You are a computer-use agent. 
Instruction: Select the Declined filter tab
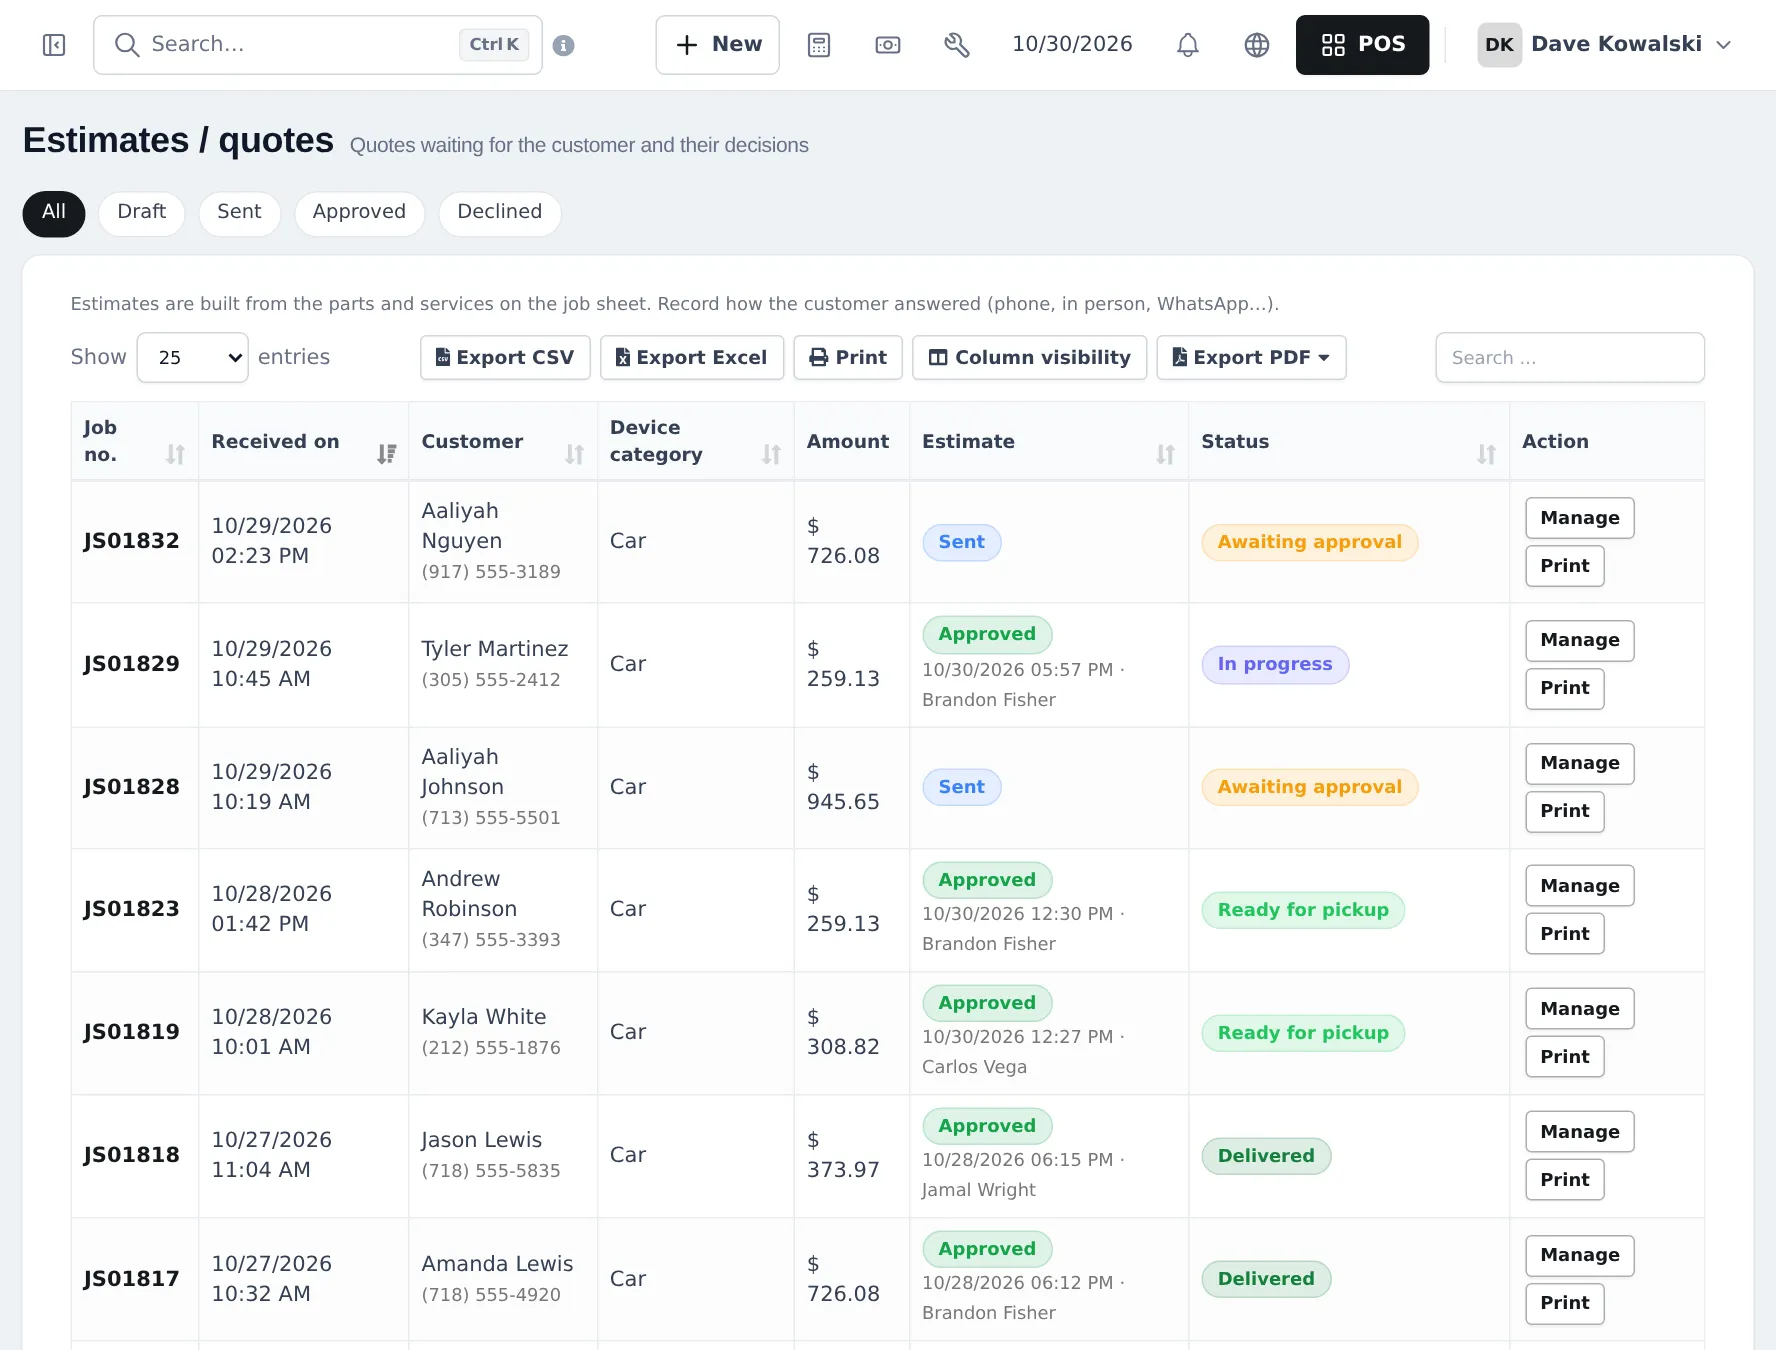point(499,213)
